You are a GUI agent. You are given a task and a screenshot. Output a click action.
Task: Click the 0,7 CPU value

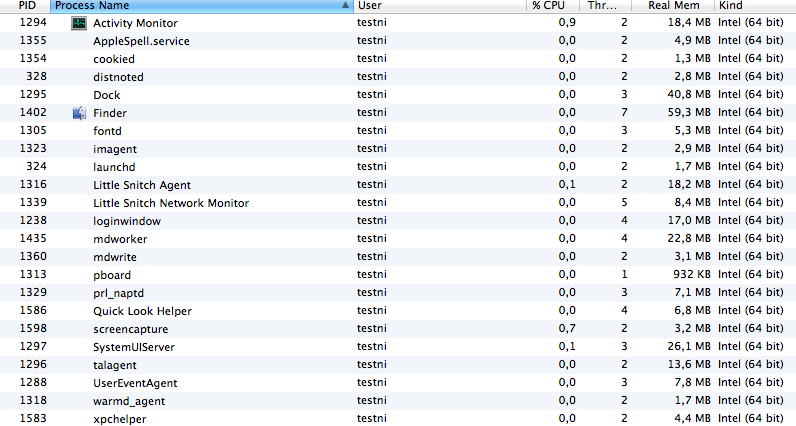567,329
